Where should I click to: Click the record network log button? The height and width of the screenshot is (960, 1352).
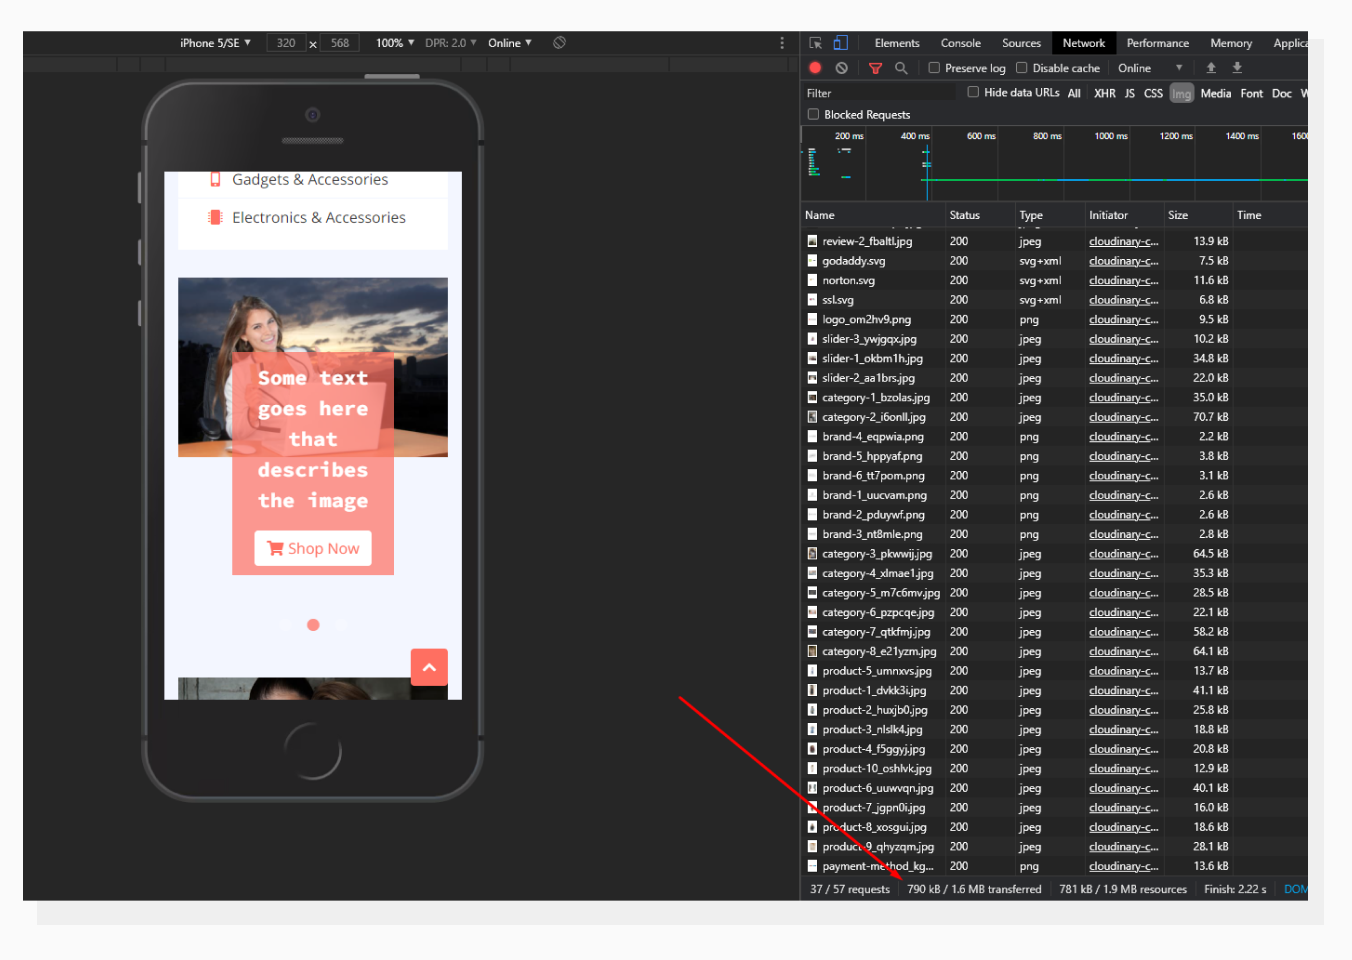815,67
